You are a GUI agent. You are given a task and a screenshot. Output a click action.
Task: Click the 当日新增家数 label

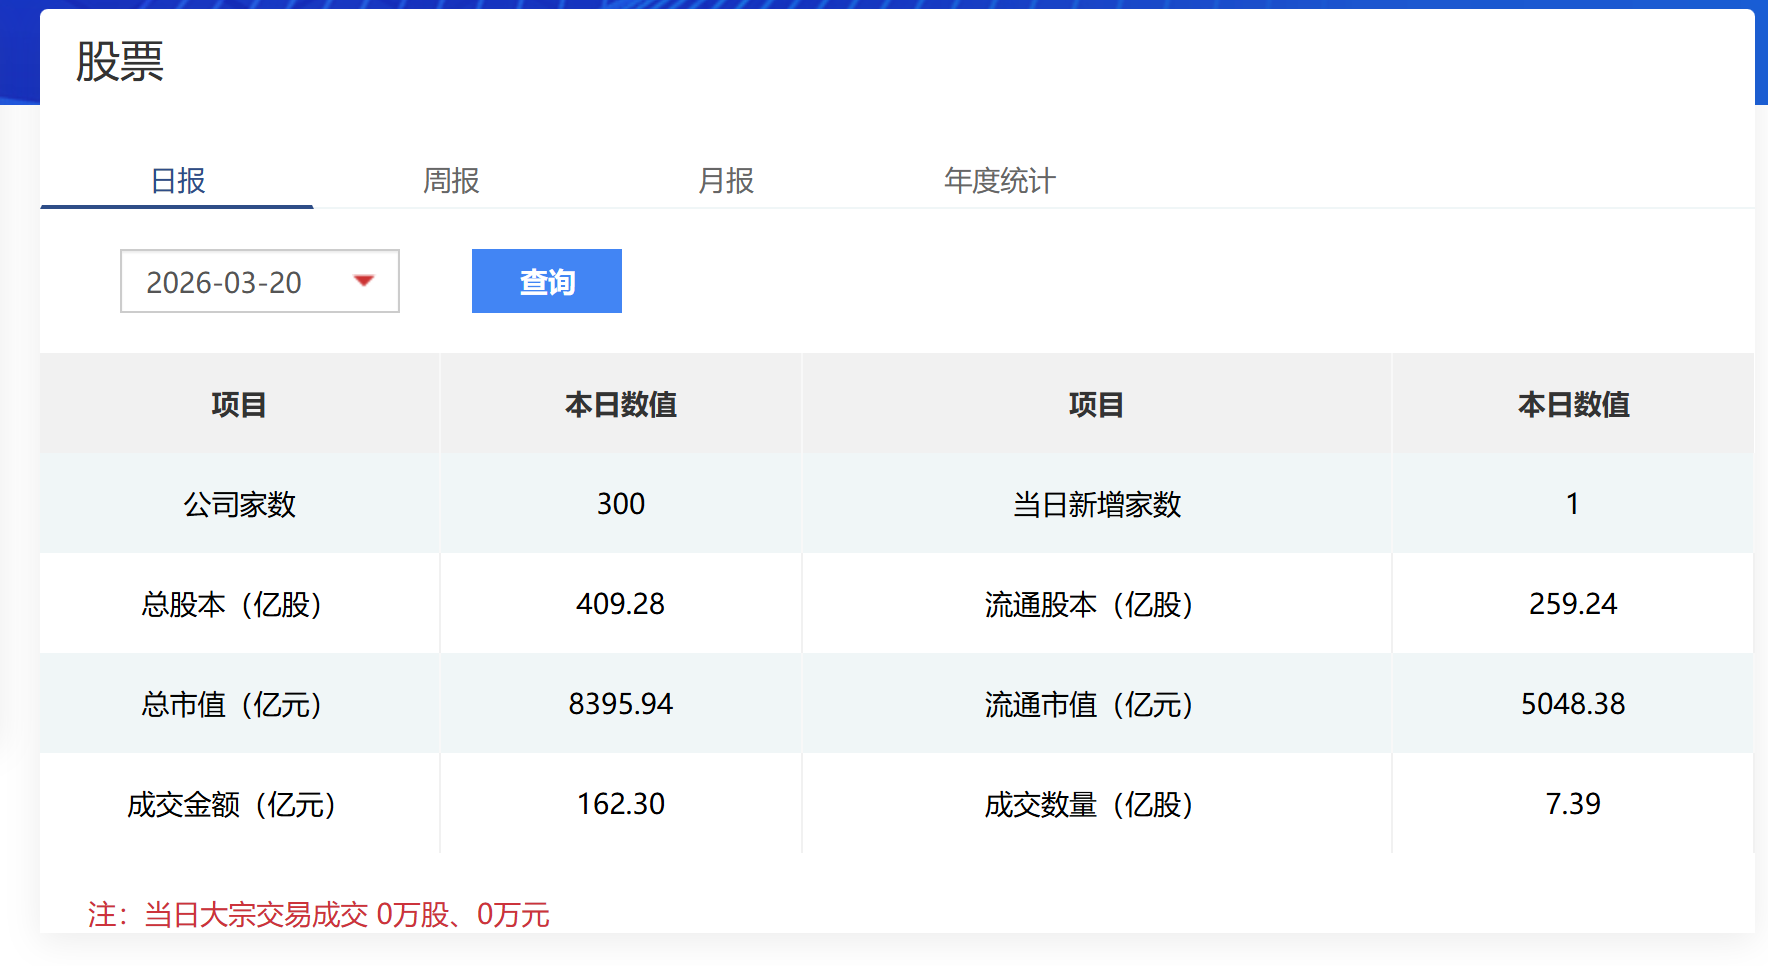[x=1096, y=504]
